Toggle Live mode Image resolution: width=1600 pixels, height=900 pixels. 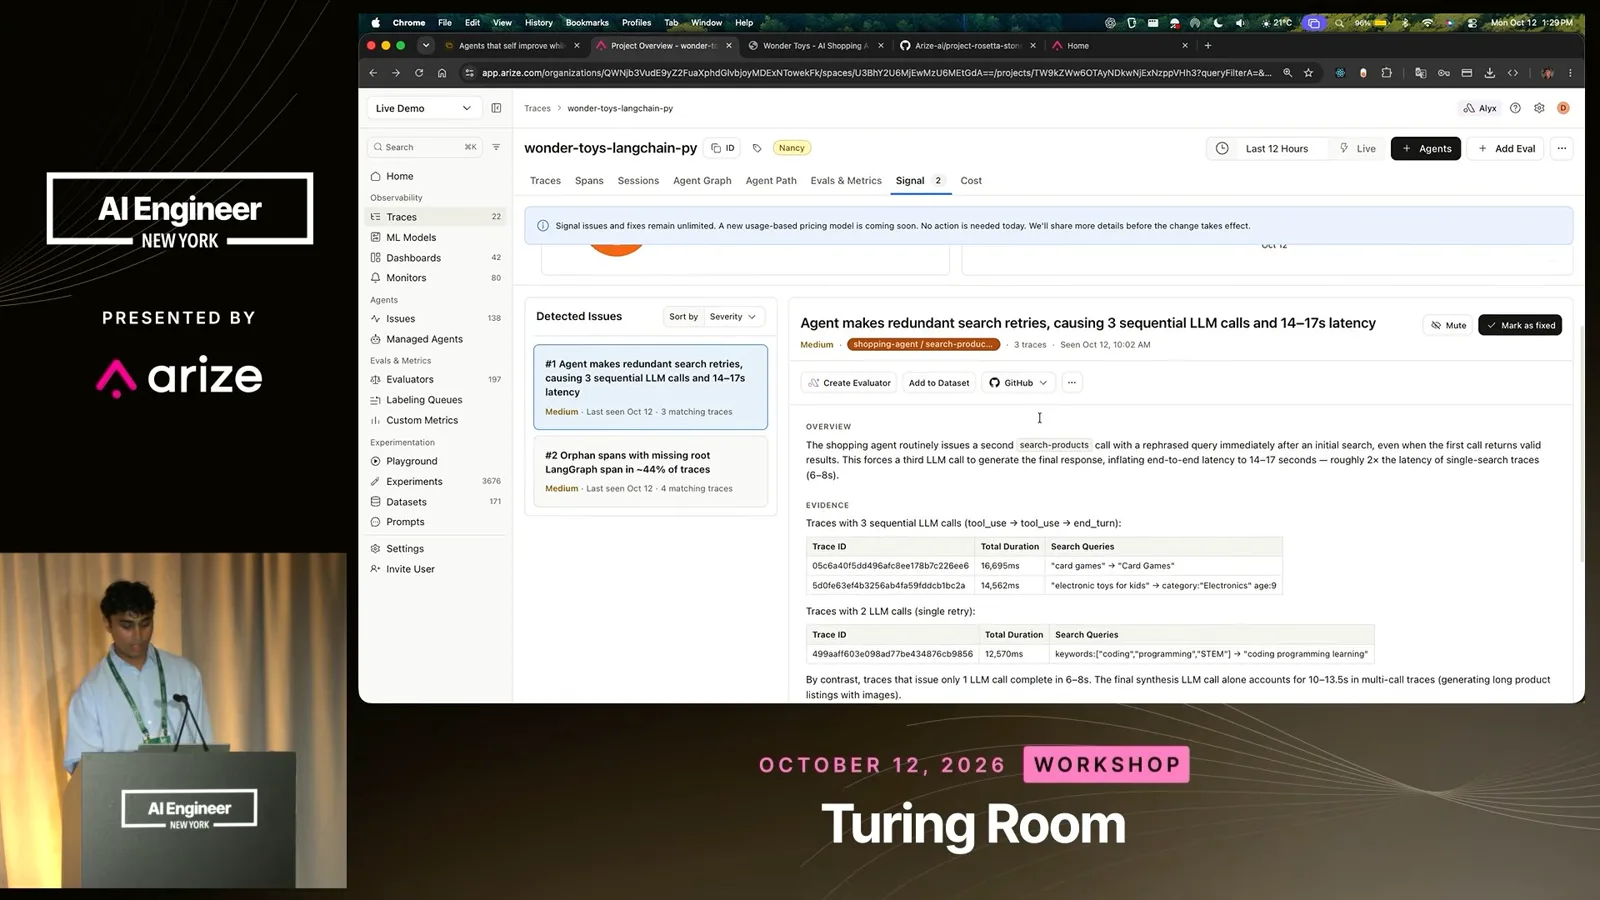point(1357,149)
